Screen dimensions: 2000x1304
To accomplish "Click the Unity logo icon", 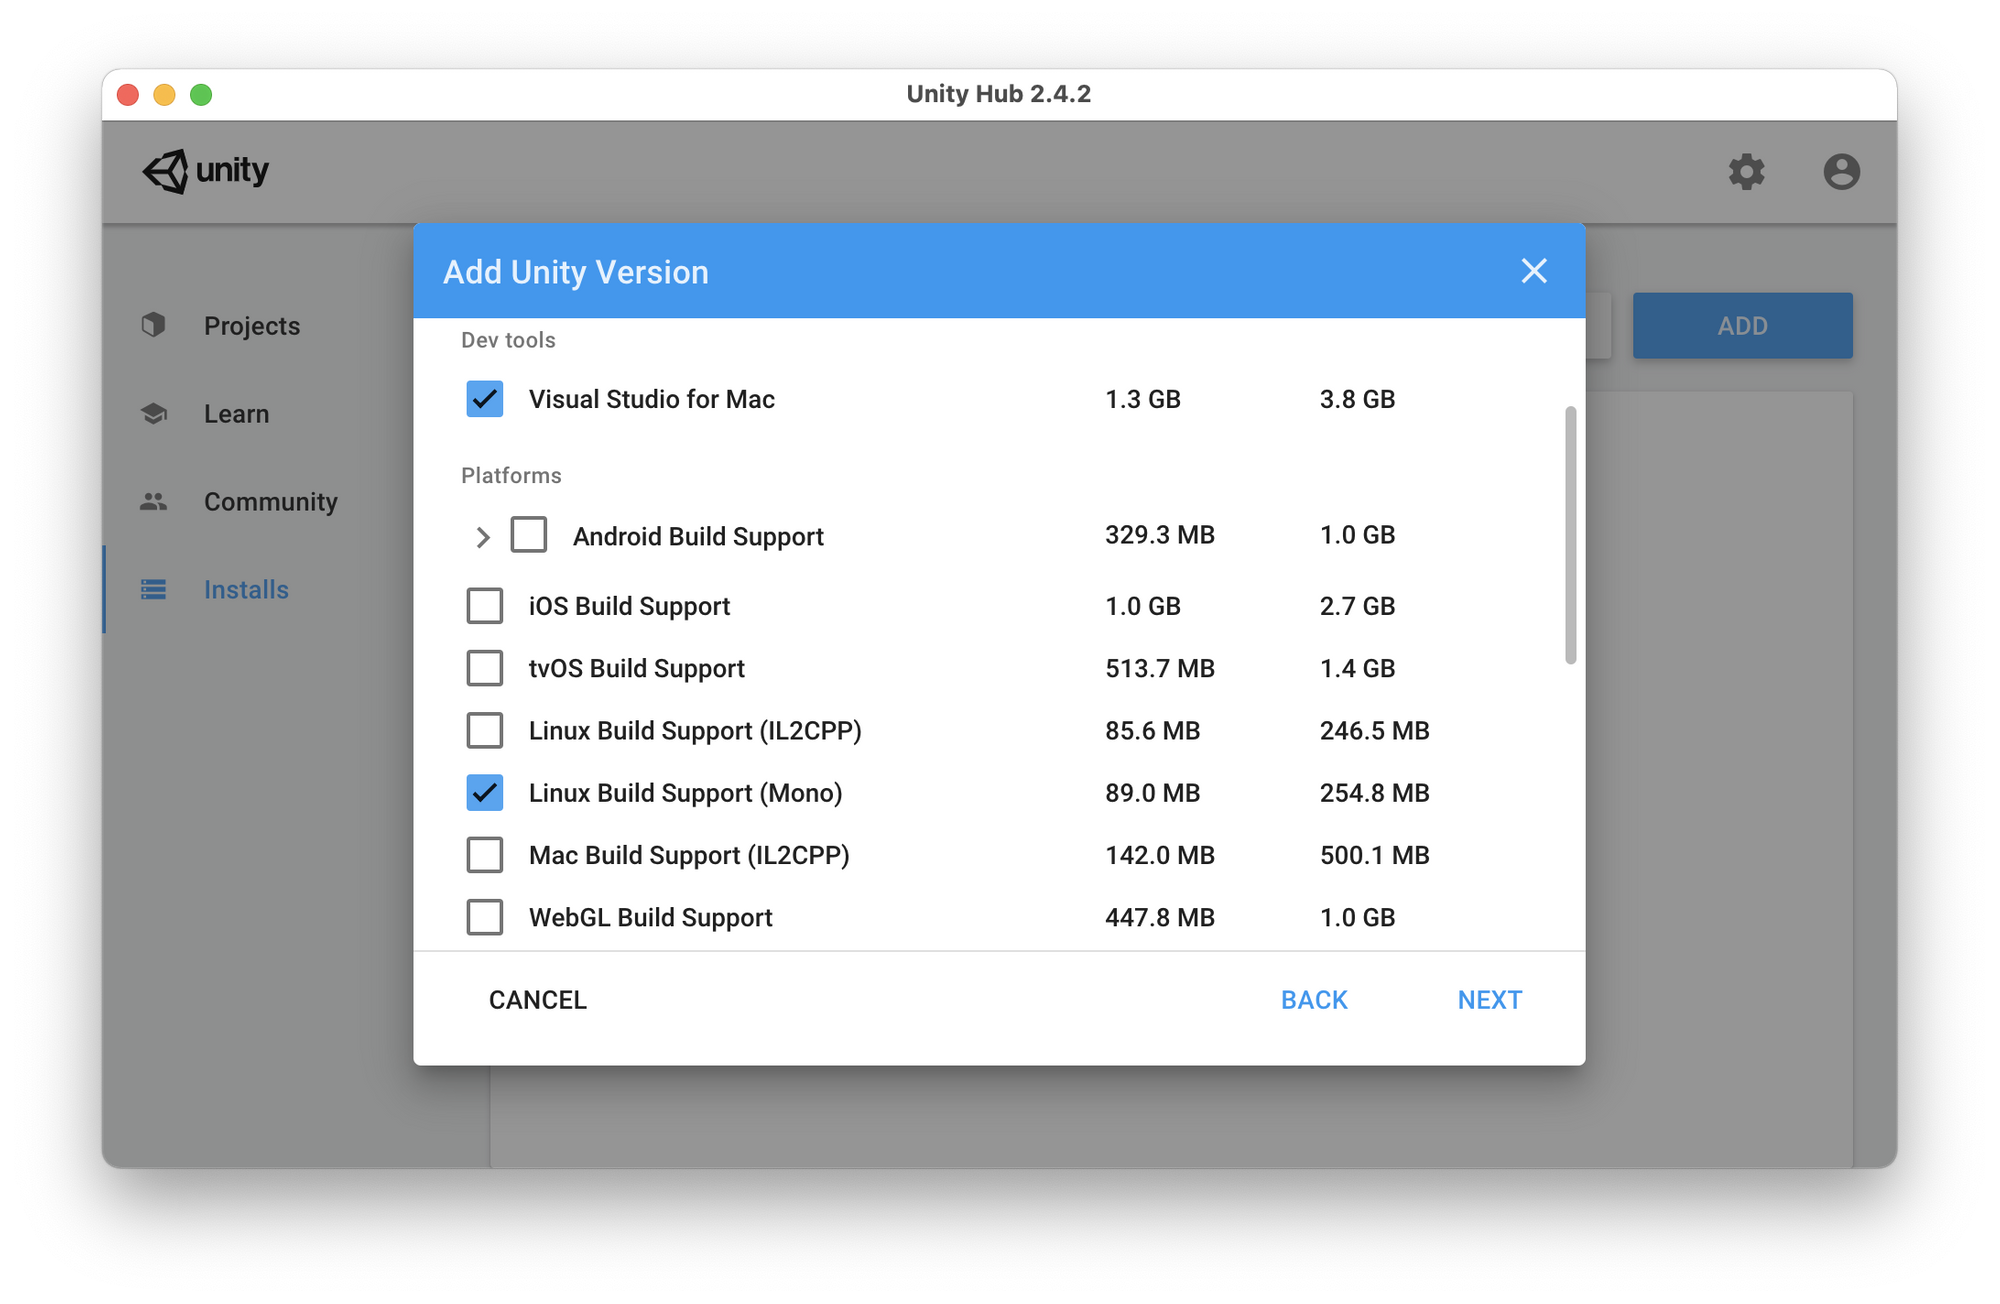I will coord(166,171).
